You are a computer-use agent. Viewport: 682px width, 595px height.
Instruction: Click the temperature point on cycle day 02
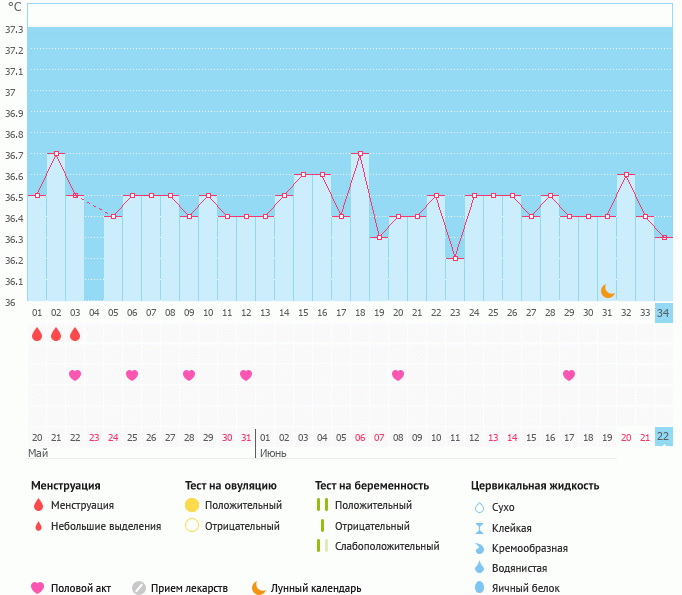point(56,154)
